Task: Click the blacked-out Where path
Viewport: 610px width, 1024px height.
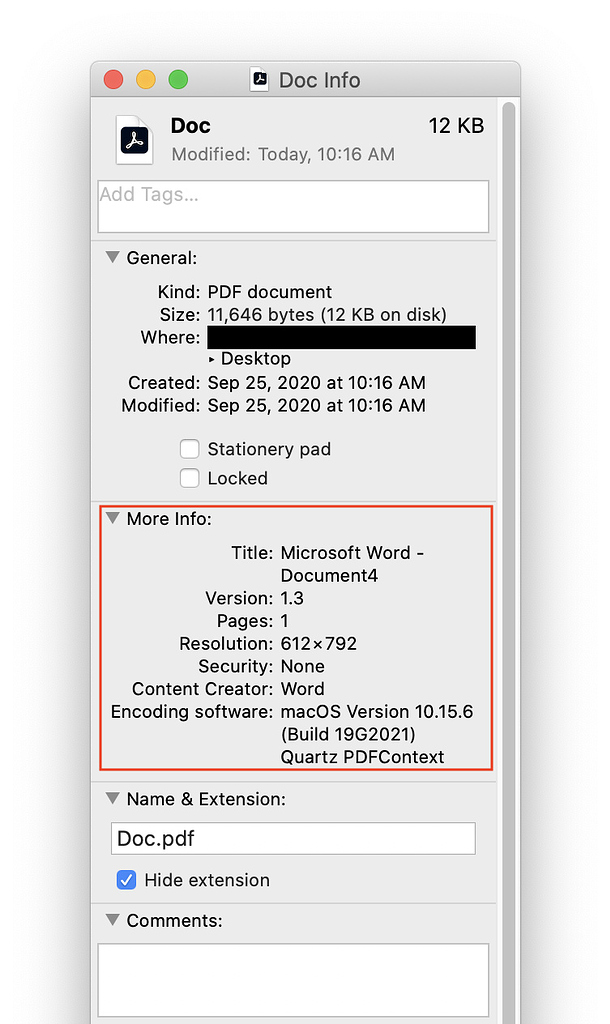Action: point(341,337)
